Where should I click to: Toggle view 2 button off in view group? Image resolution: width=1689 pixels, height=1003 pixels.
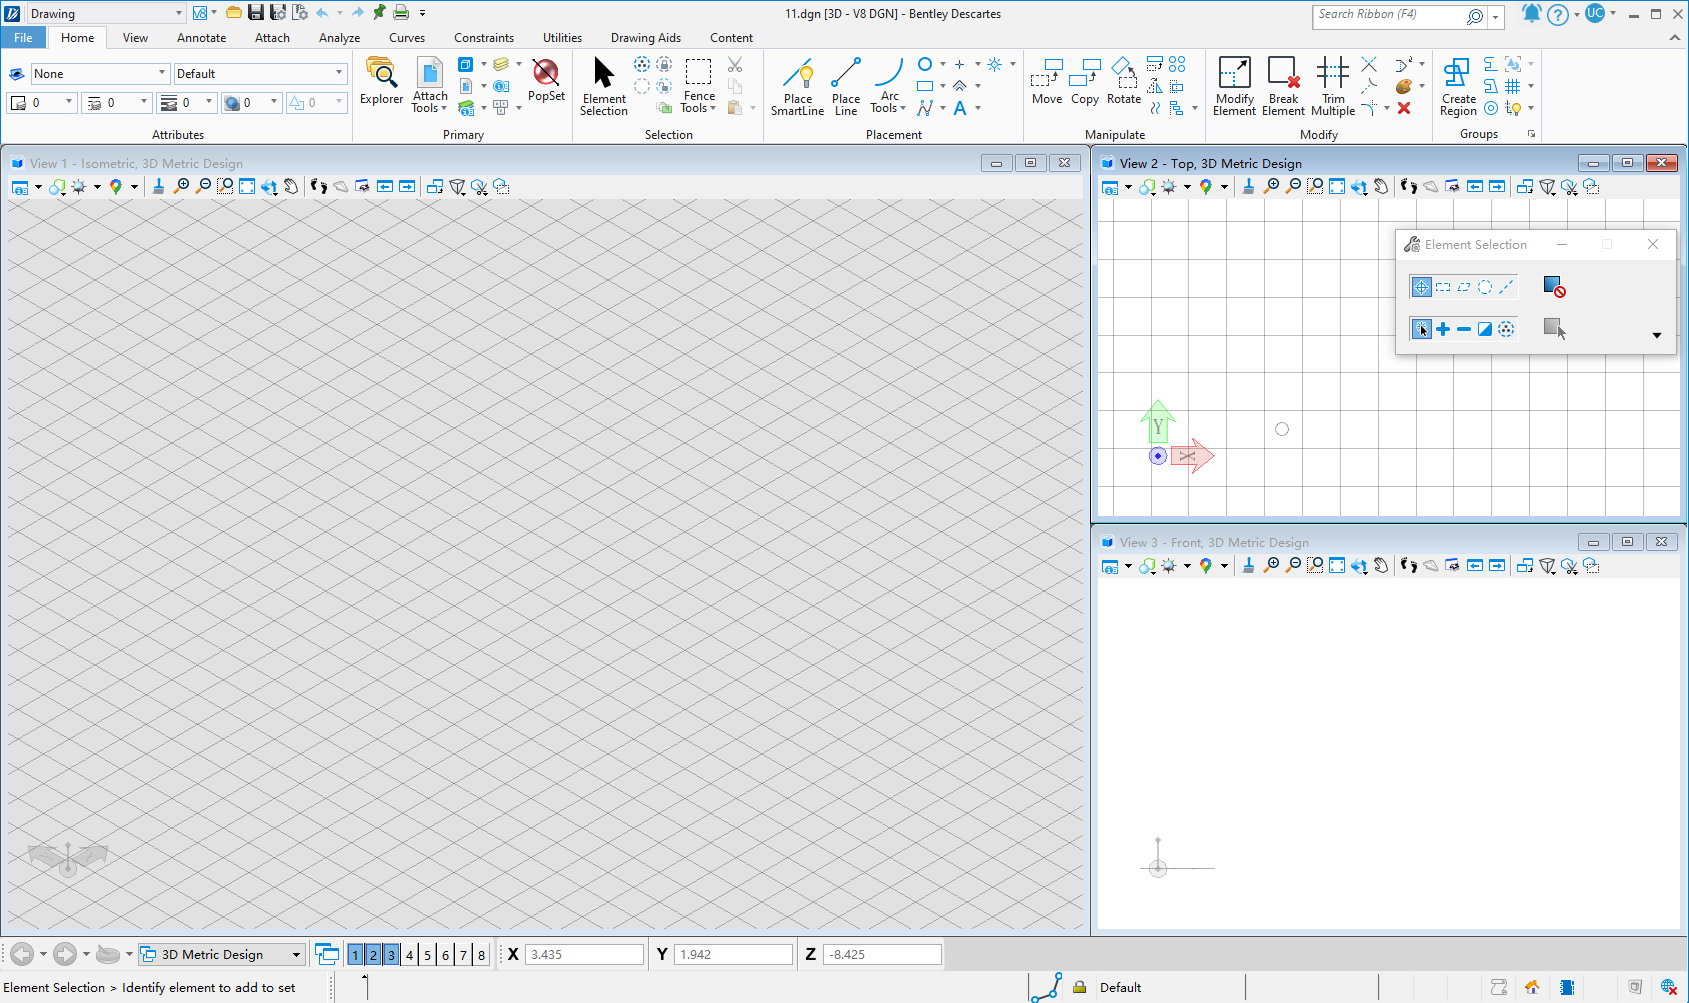(x=373, y=955)
